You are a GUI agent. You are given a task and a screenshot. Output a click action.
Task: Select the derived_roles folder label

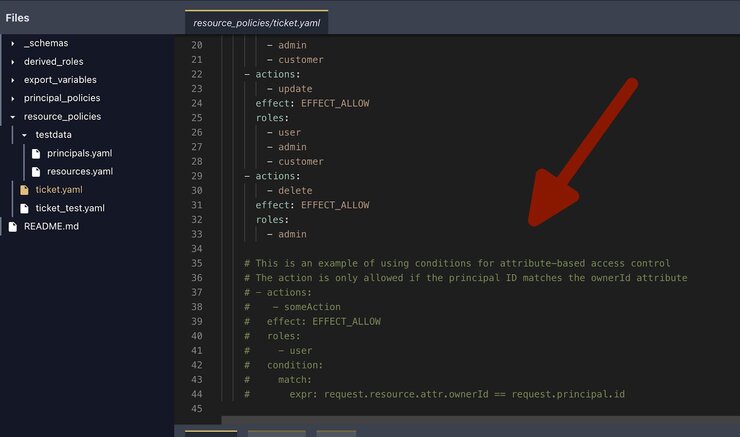[53, 62]
